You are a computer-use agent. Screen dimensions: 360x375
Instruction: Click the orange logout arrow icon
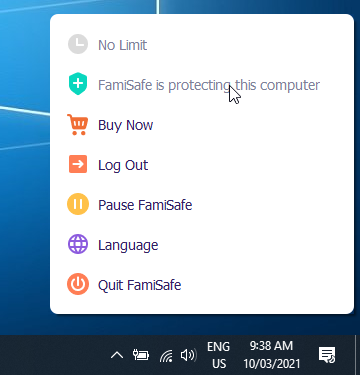78,164
